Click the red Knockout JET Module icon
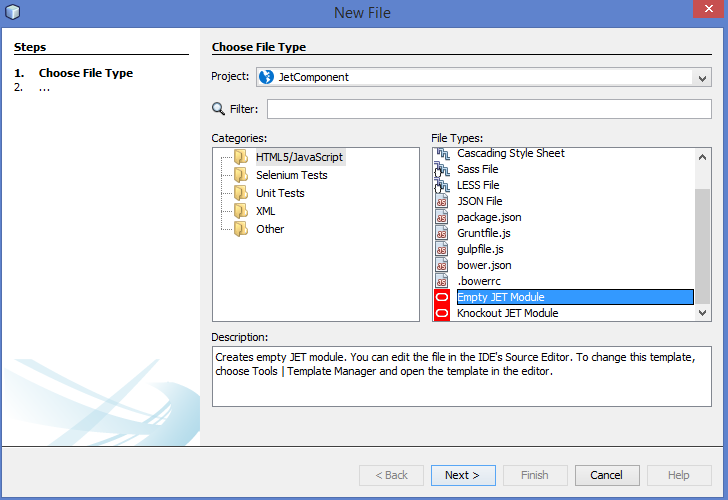The width and height of the screenshot is (728, 500). [x=442, y=313]
